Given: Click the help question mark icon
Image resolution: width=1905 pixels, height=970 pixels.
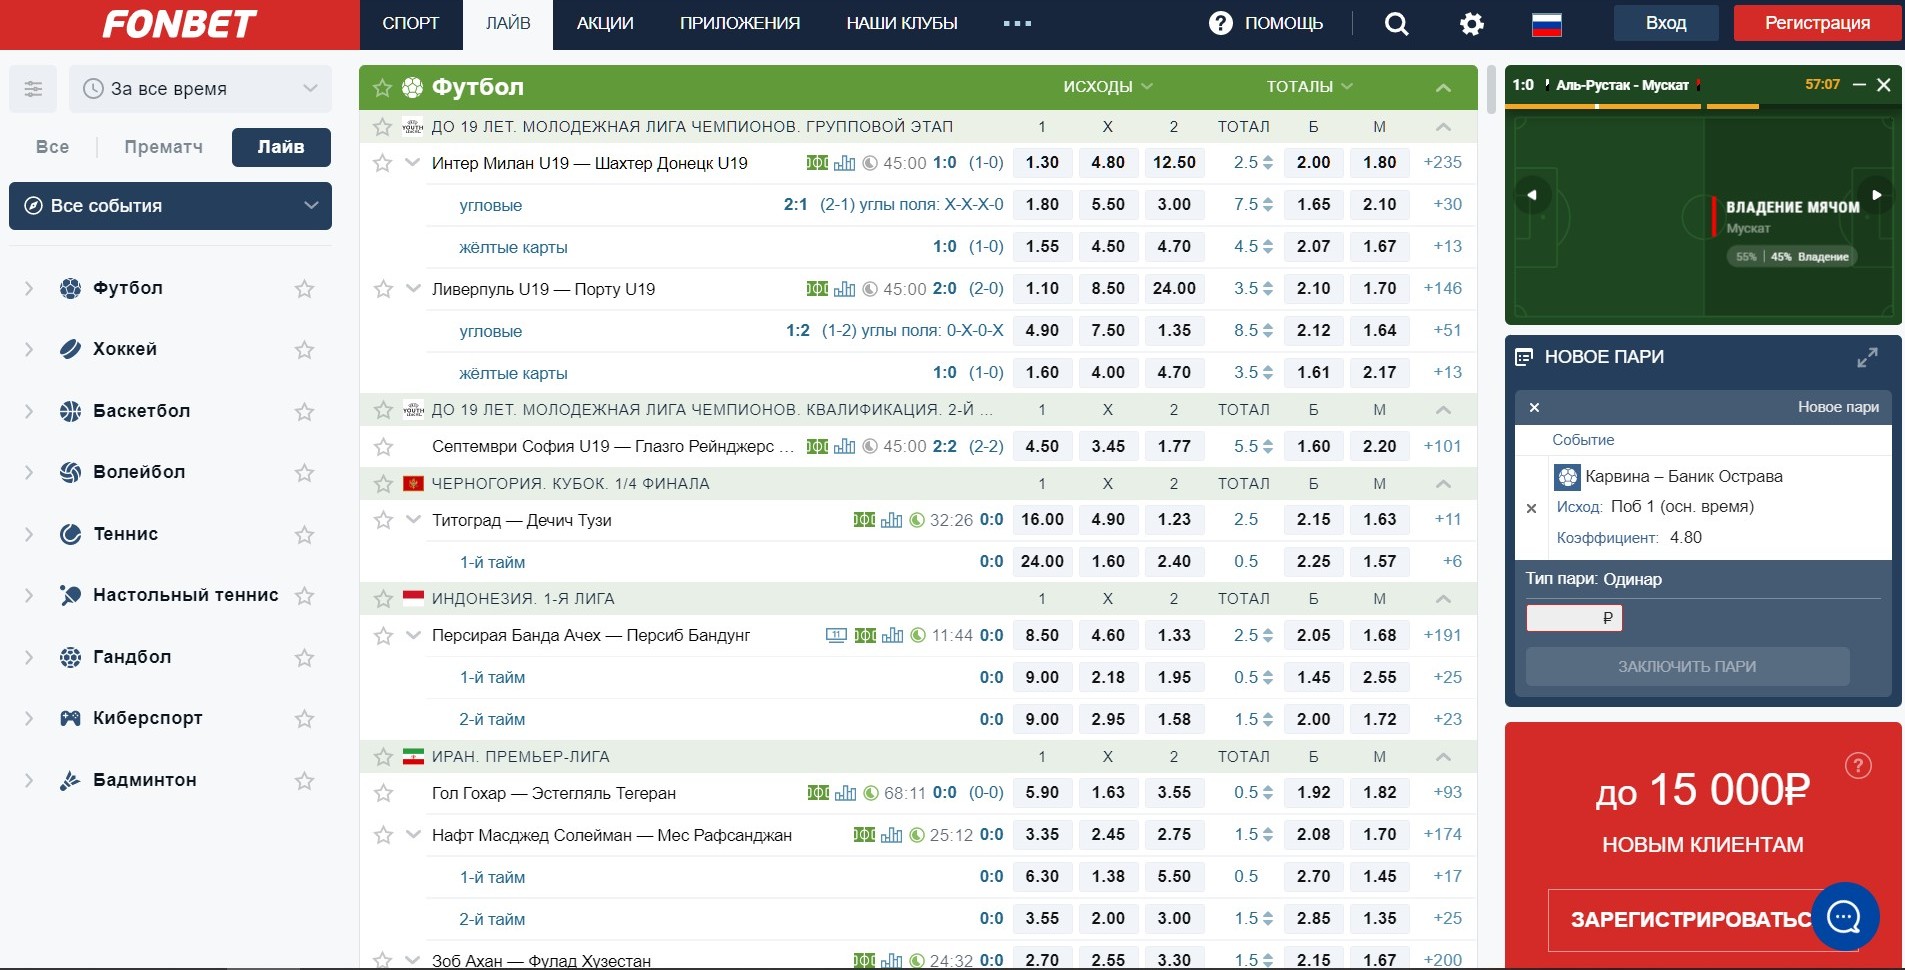Looking at the screenshot, I should 1220,23.
